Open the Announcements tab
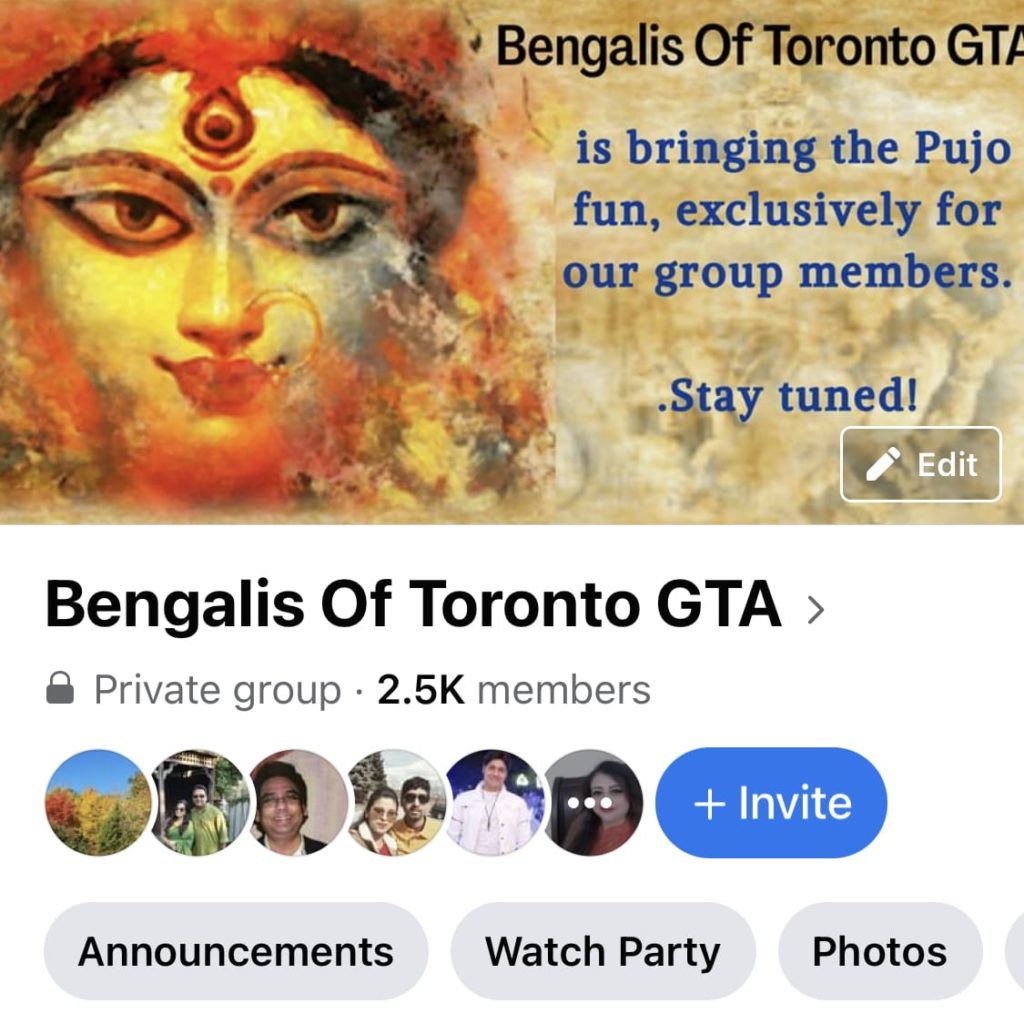This screenshot has height=1024, width=1024. tap(236, 951)
